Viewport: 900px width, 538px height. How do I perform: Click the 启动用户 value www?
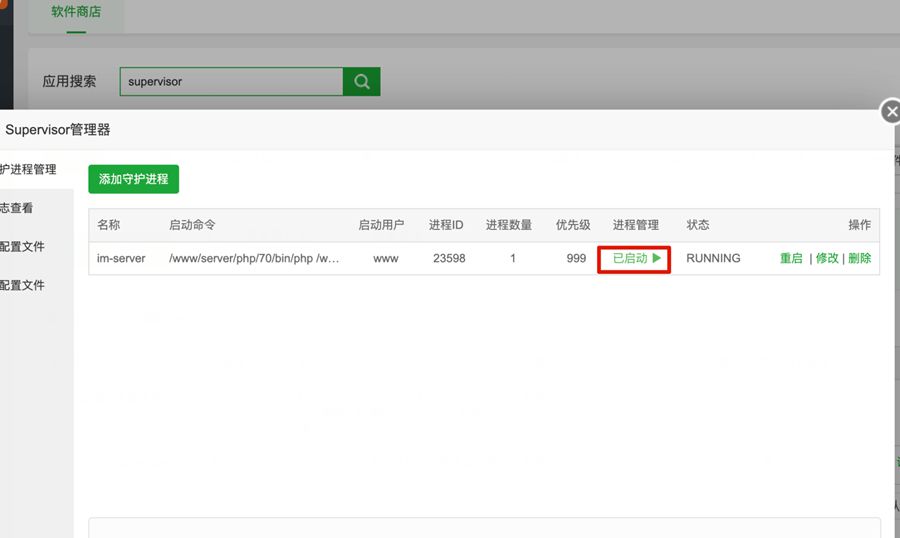point(385,258)
